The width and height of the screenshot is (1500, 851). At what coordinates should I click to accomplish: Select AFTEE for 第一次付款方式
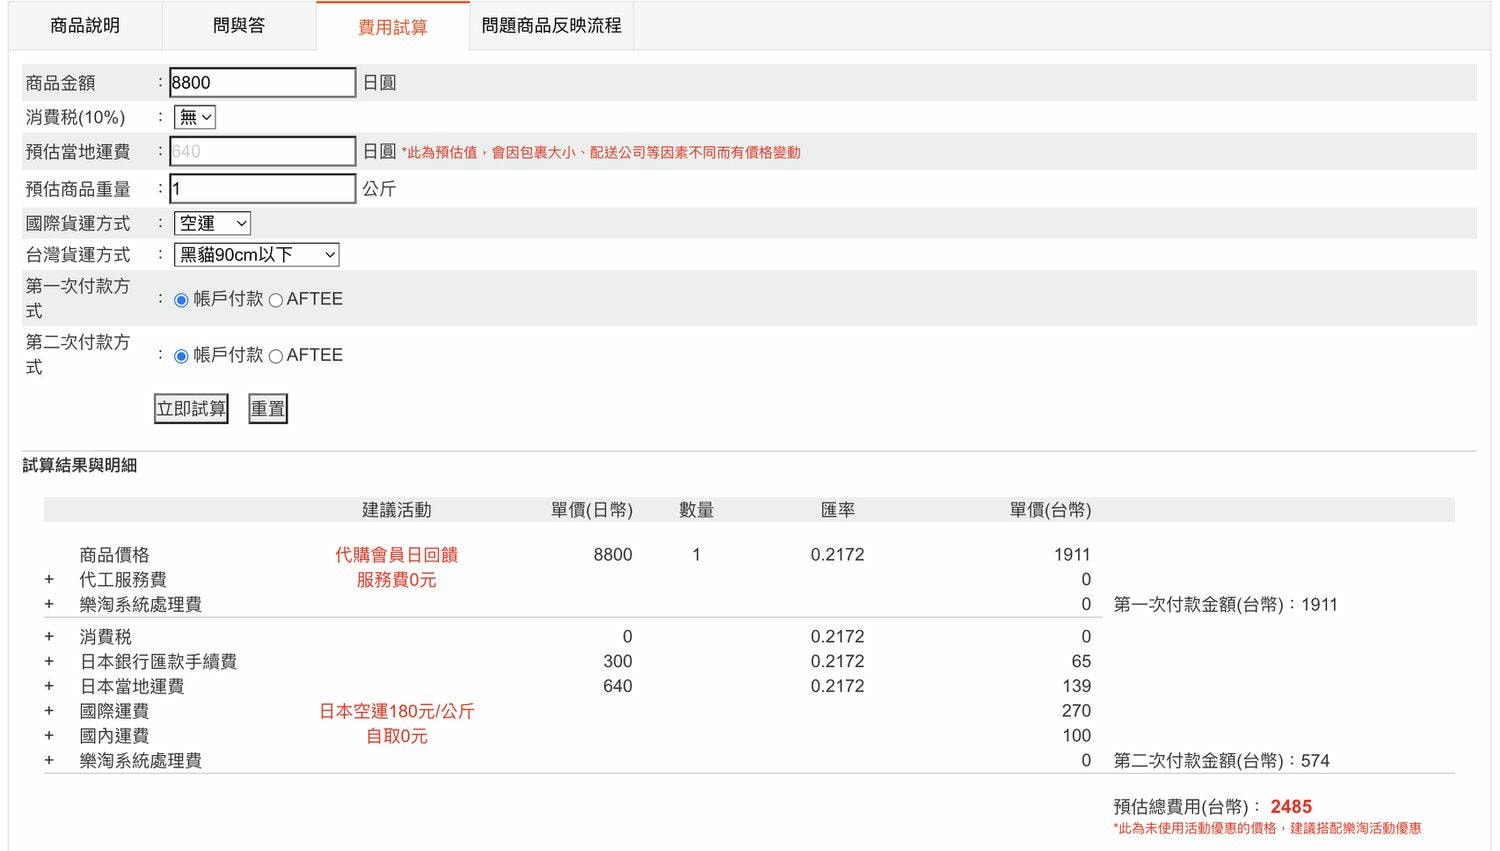[276, 300]
